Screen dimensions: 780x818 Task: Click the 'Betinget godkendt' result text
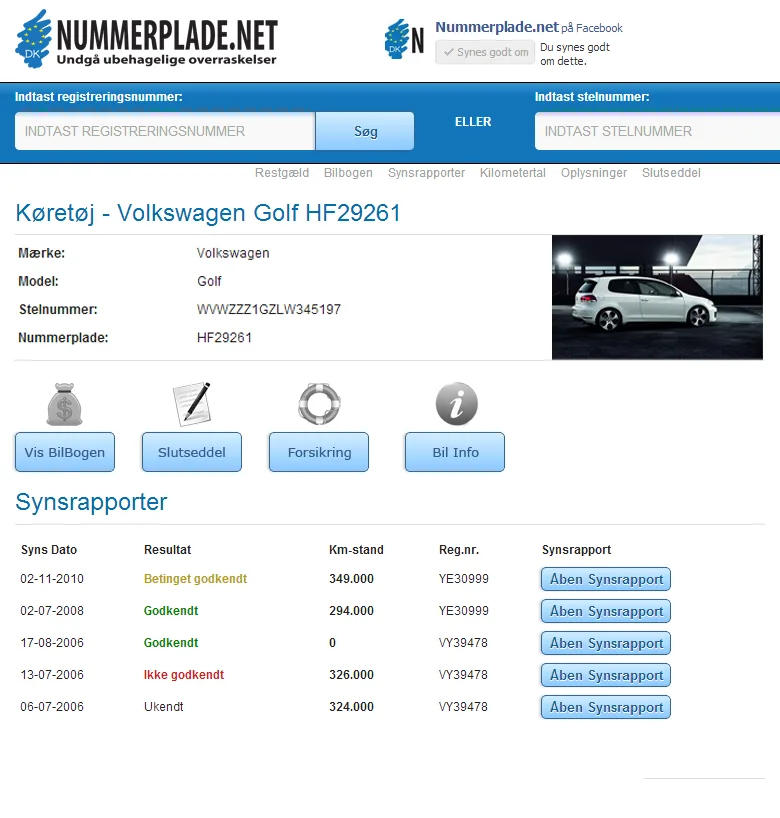coord(195,579)
